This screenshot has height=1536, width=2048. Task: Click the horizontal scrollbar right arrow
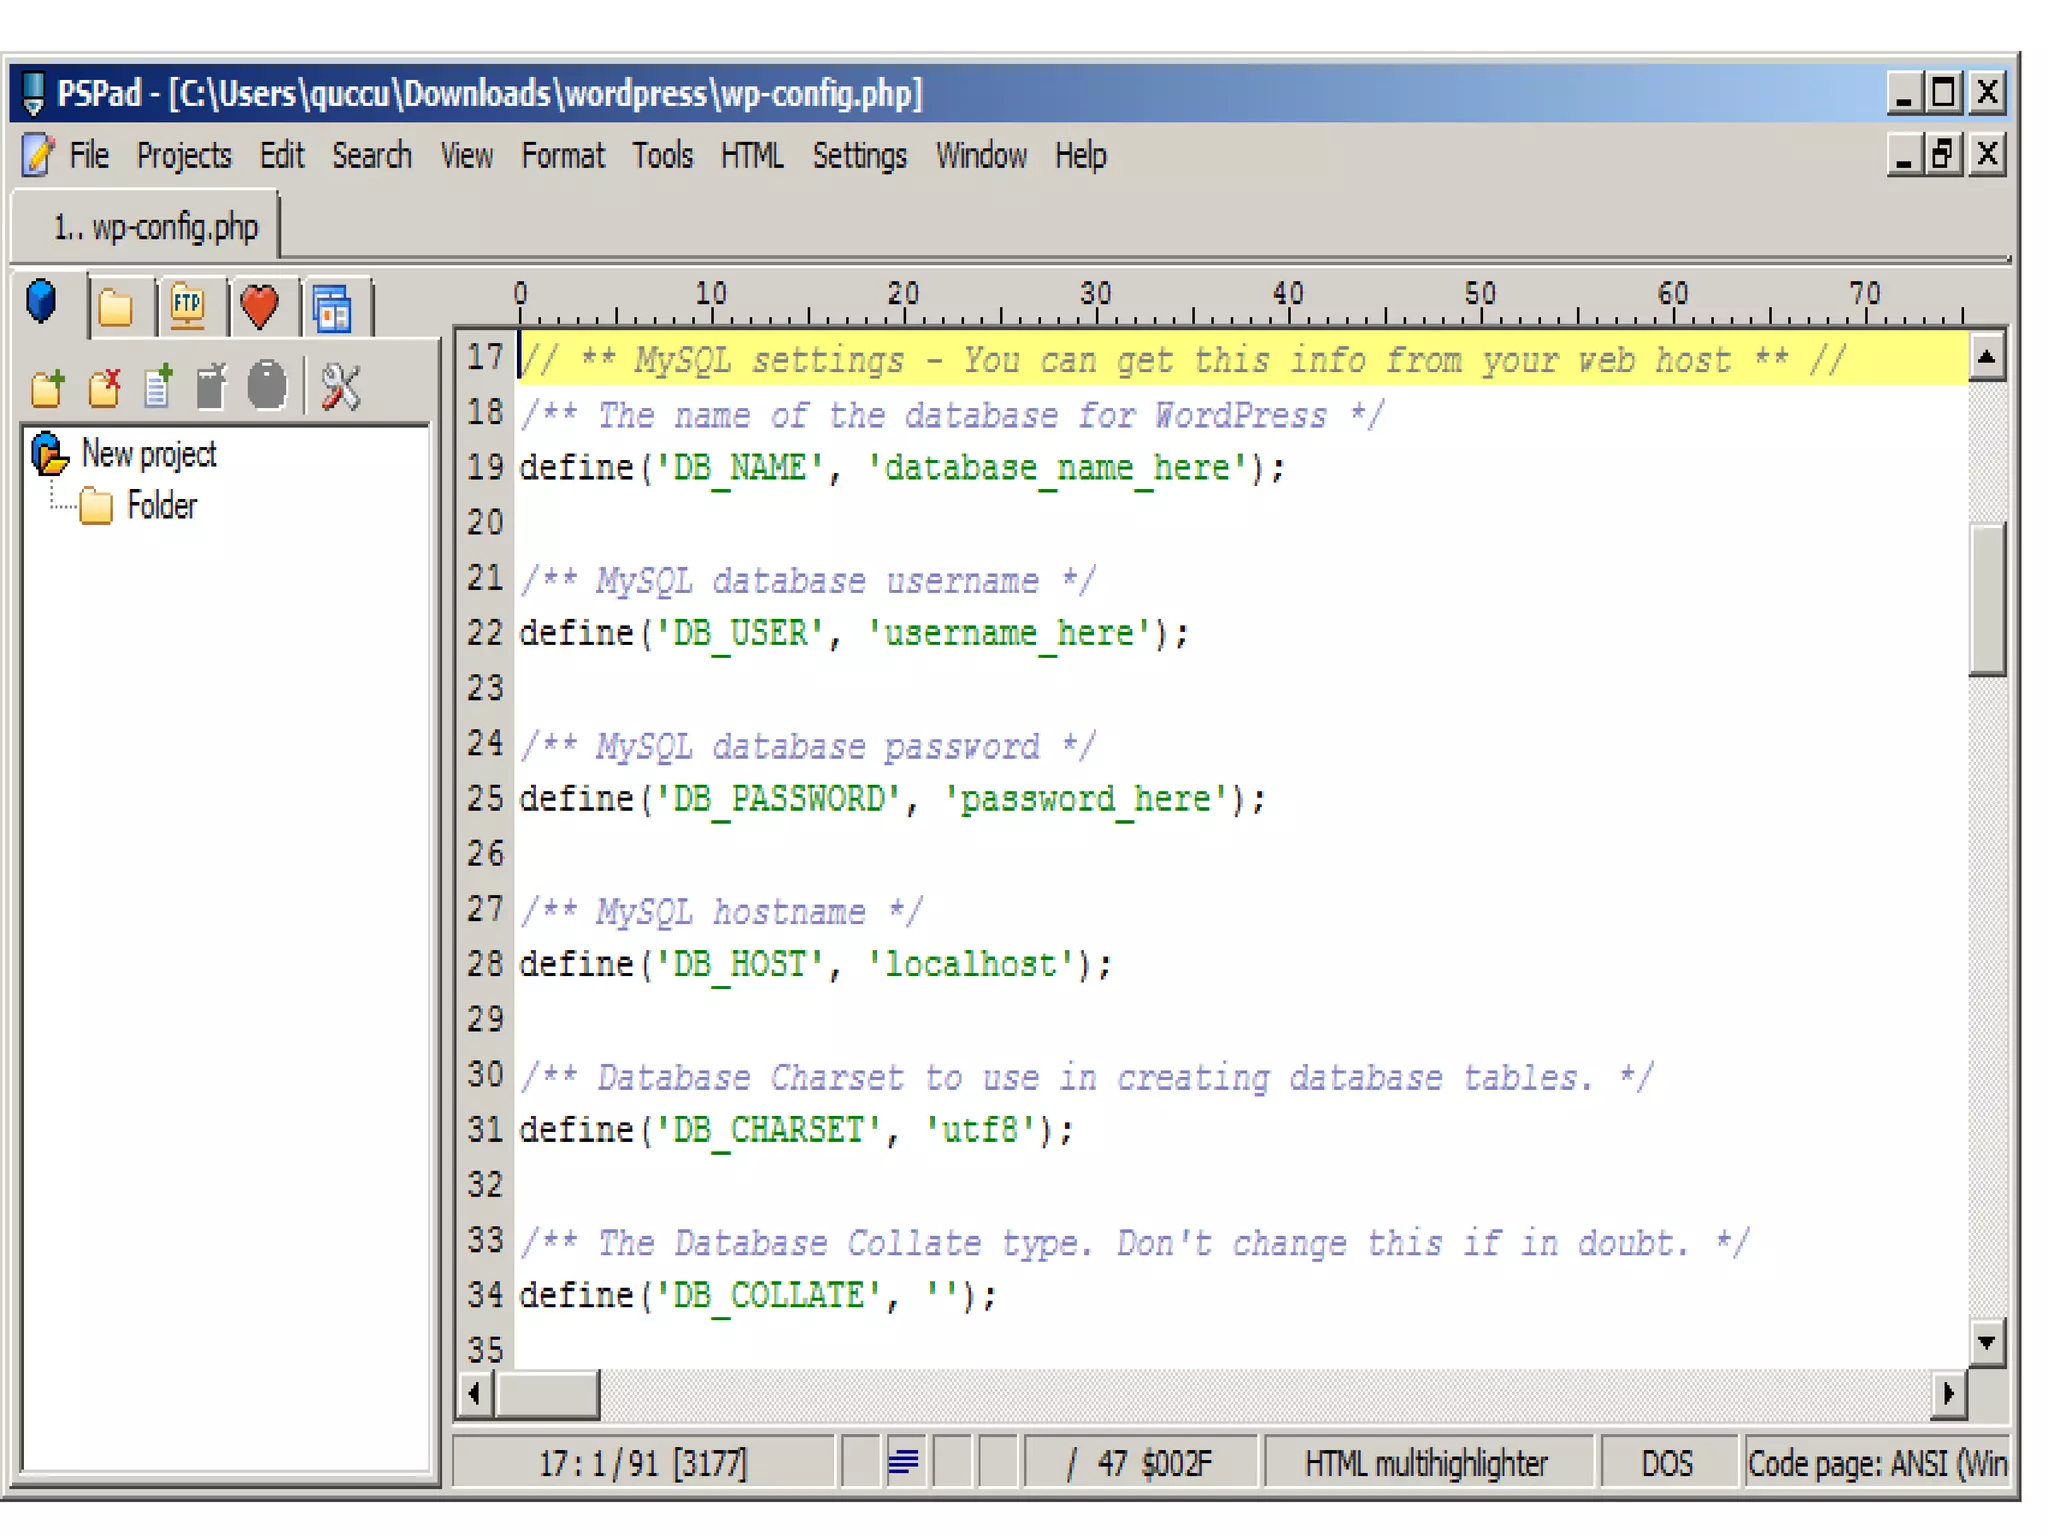click(1948, 1393)
